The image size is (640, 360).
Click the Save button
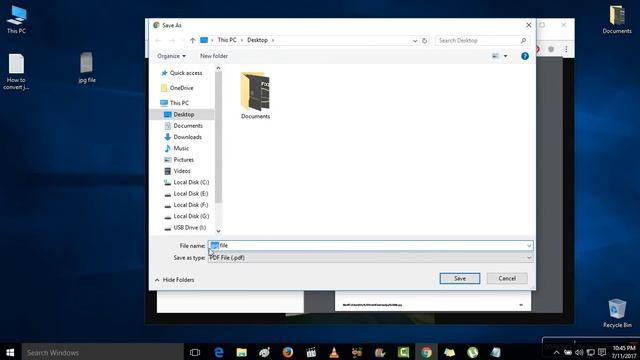click(x=460, y=278)
